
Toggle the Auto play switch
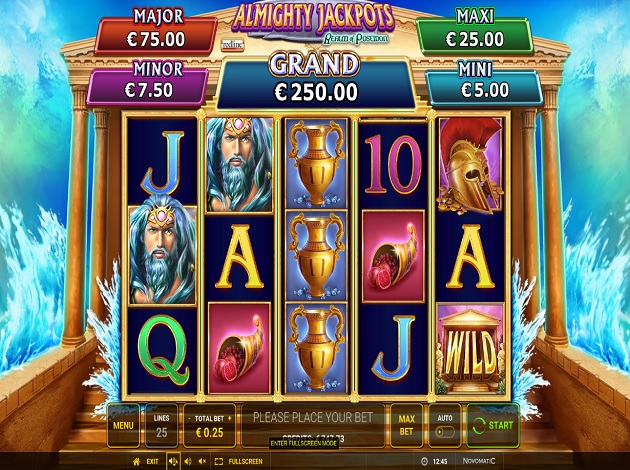tap(445, 432)
